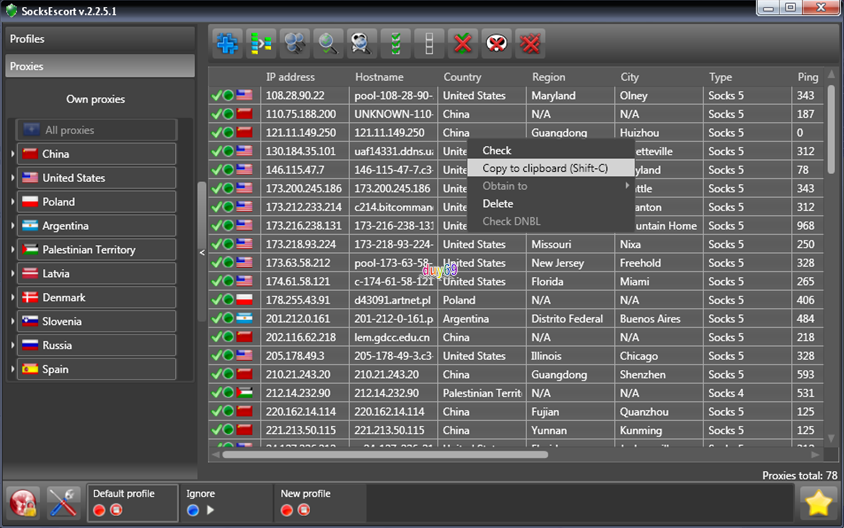Select the Russia country filter

point(96,345)
